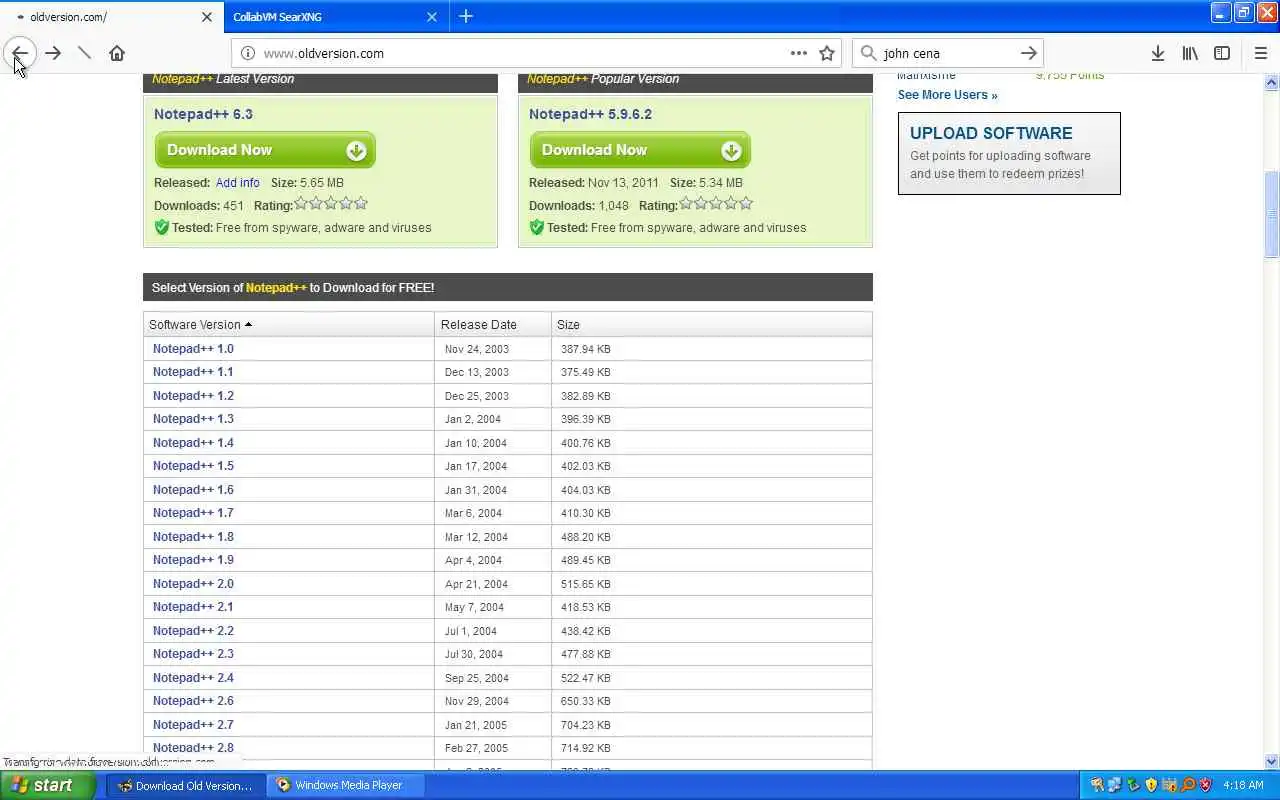Viewport: 1280px width, 800px height.
Task: Open the Firefox hamburger menu
Action: coord(1260,53)
